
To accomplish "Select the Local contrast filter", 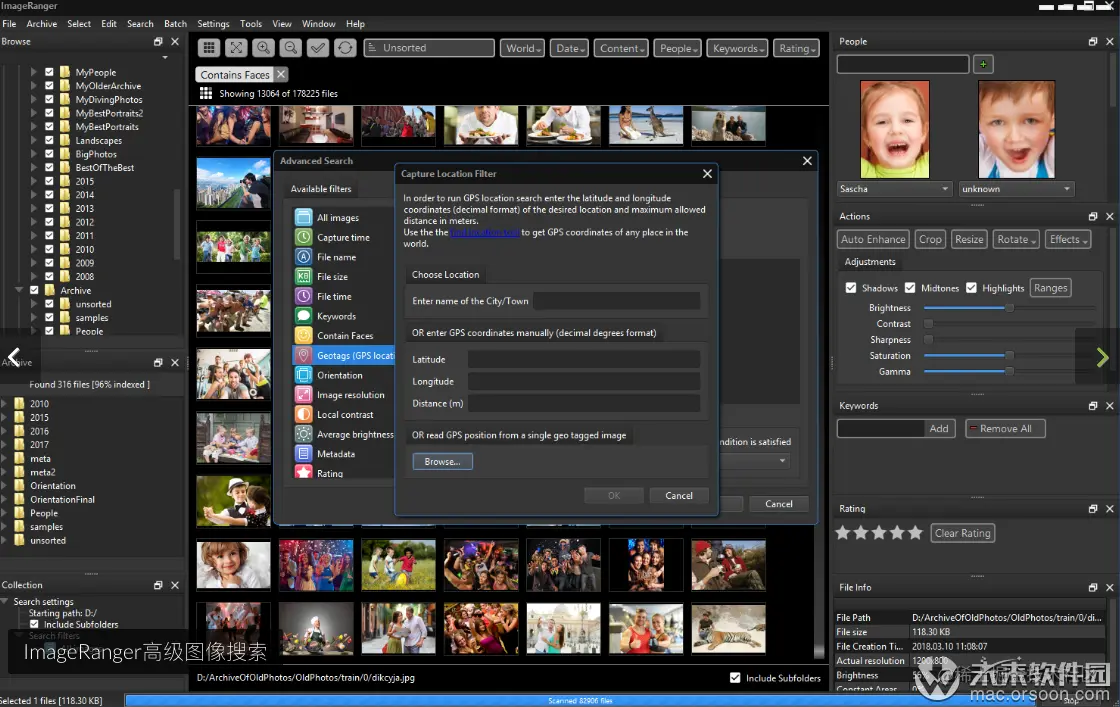I will 343,415.
